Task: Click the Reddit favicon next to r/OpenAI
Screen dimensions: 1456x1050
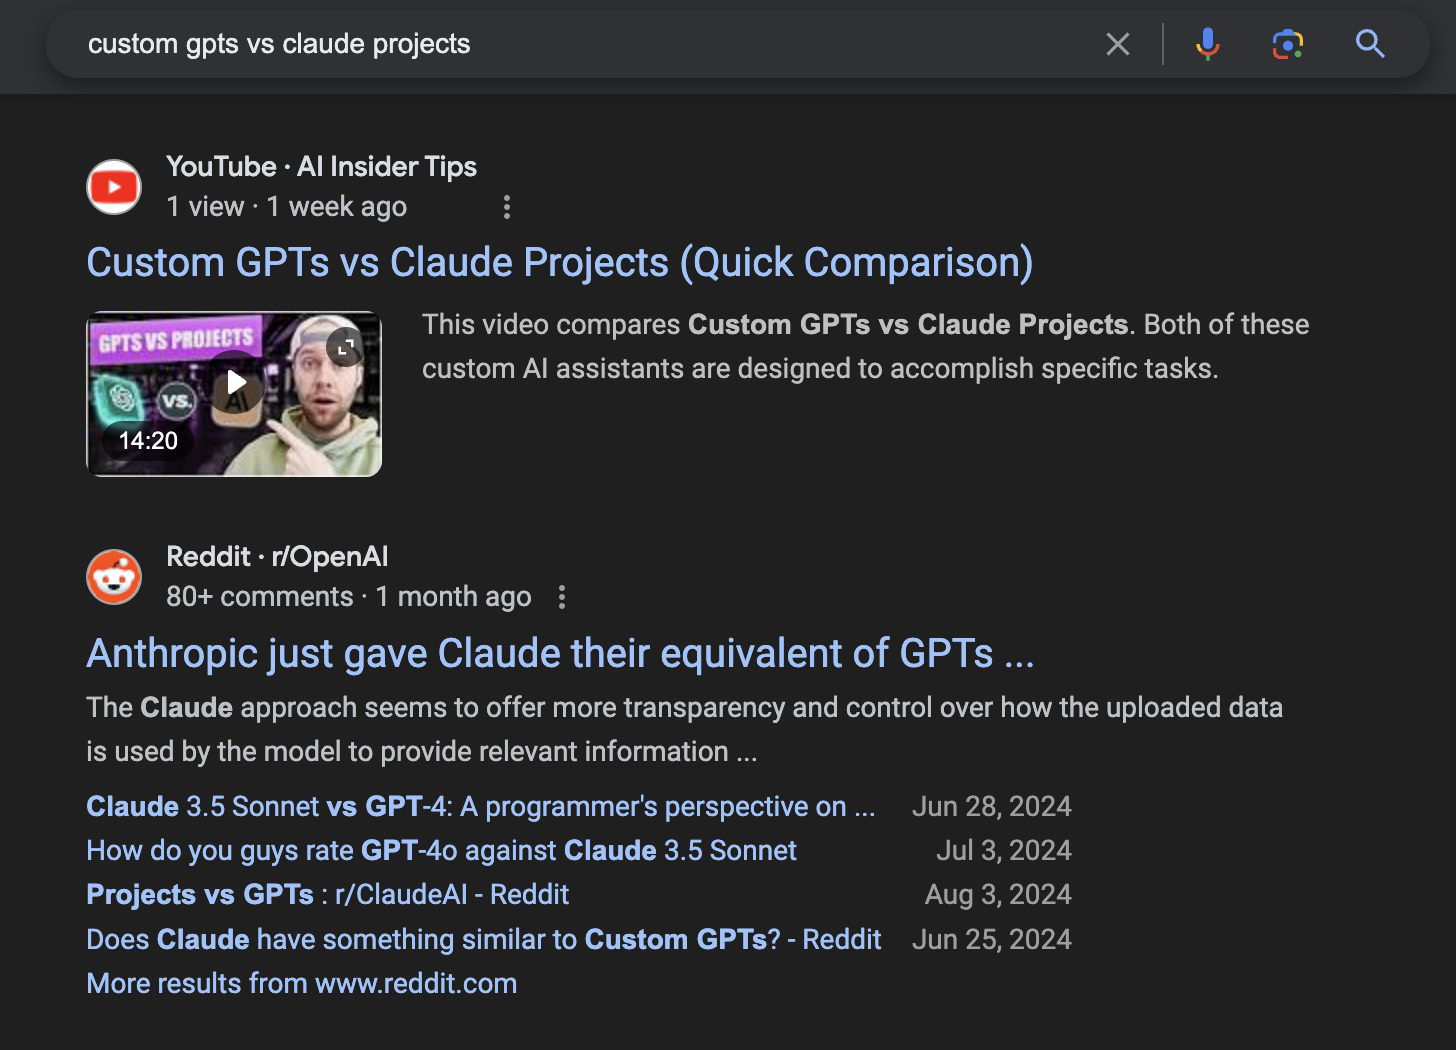Action: 113,576
